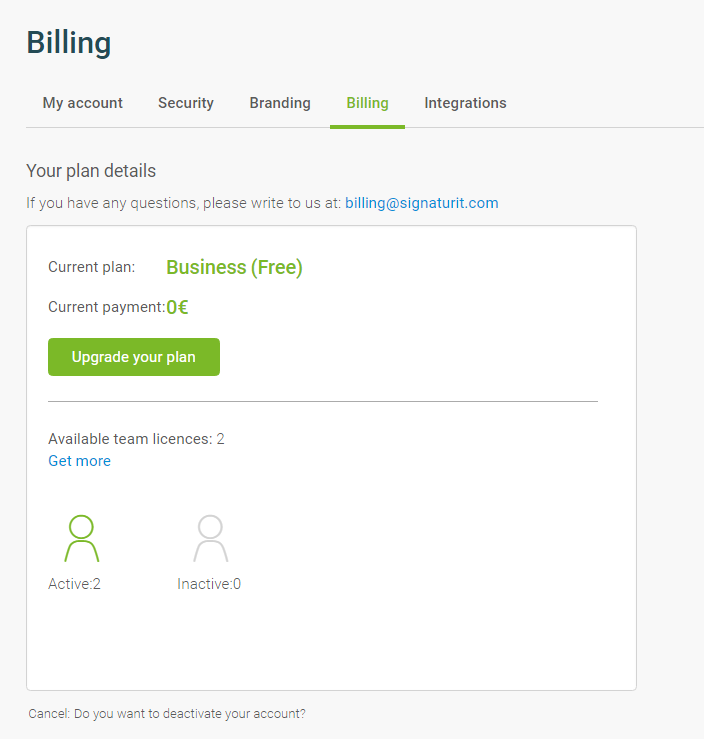Open the Integrations tab
This screenshot has height=739, width=704.
465,103
